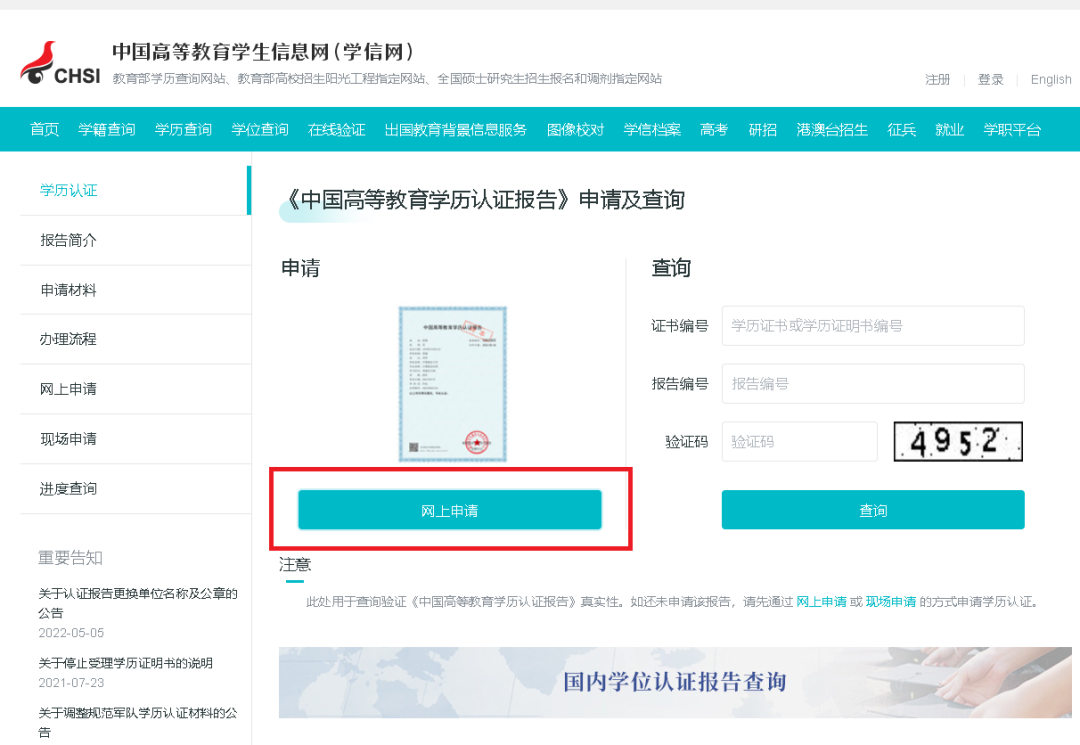This screenshot has height=745, width=1080.
Task: Open the 国内学位认证报告查询 banner
Action: tap(675, 682)
